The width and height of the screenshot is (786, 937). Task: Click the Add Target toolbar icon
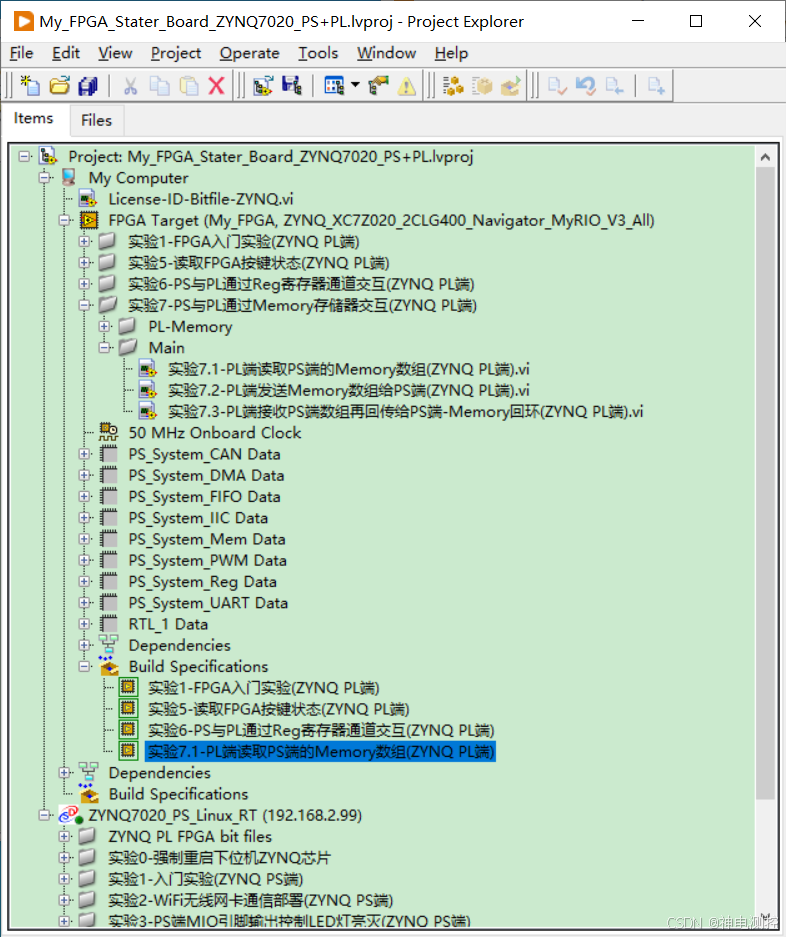tap(263, 85)
